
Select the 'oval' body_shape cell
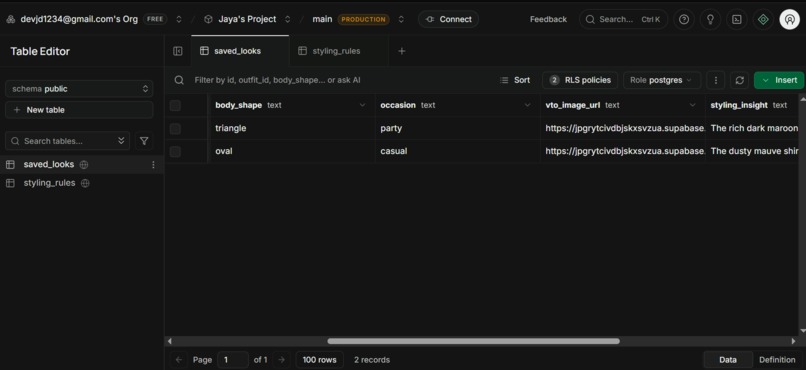click(x=292, y=152)
